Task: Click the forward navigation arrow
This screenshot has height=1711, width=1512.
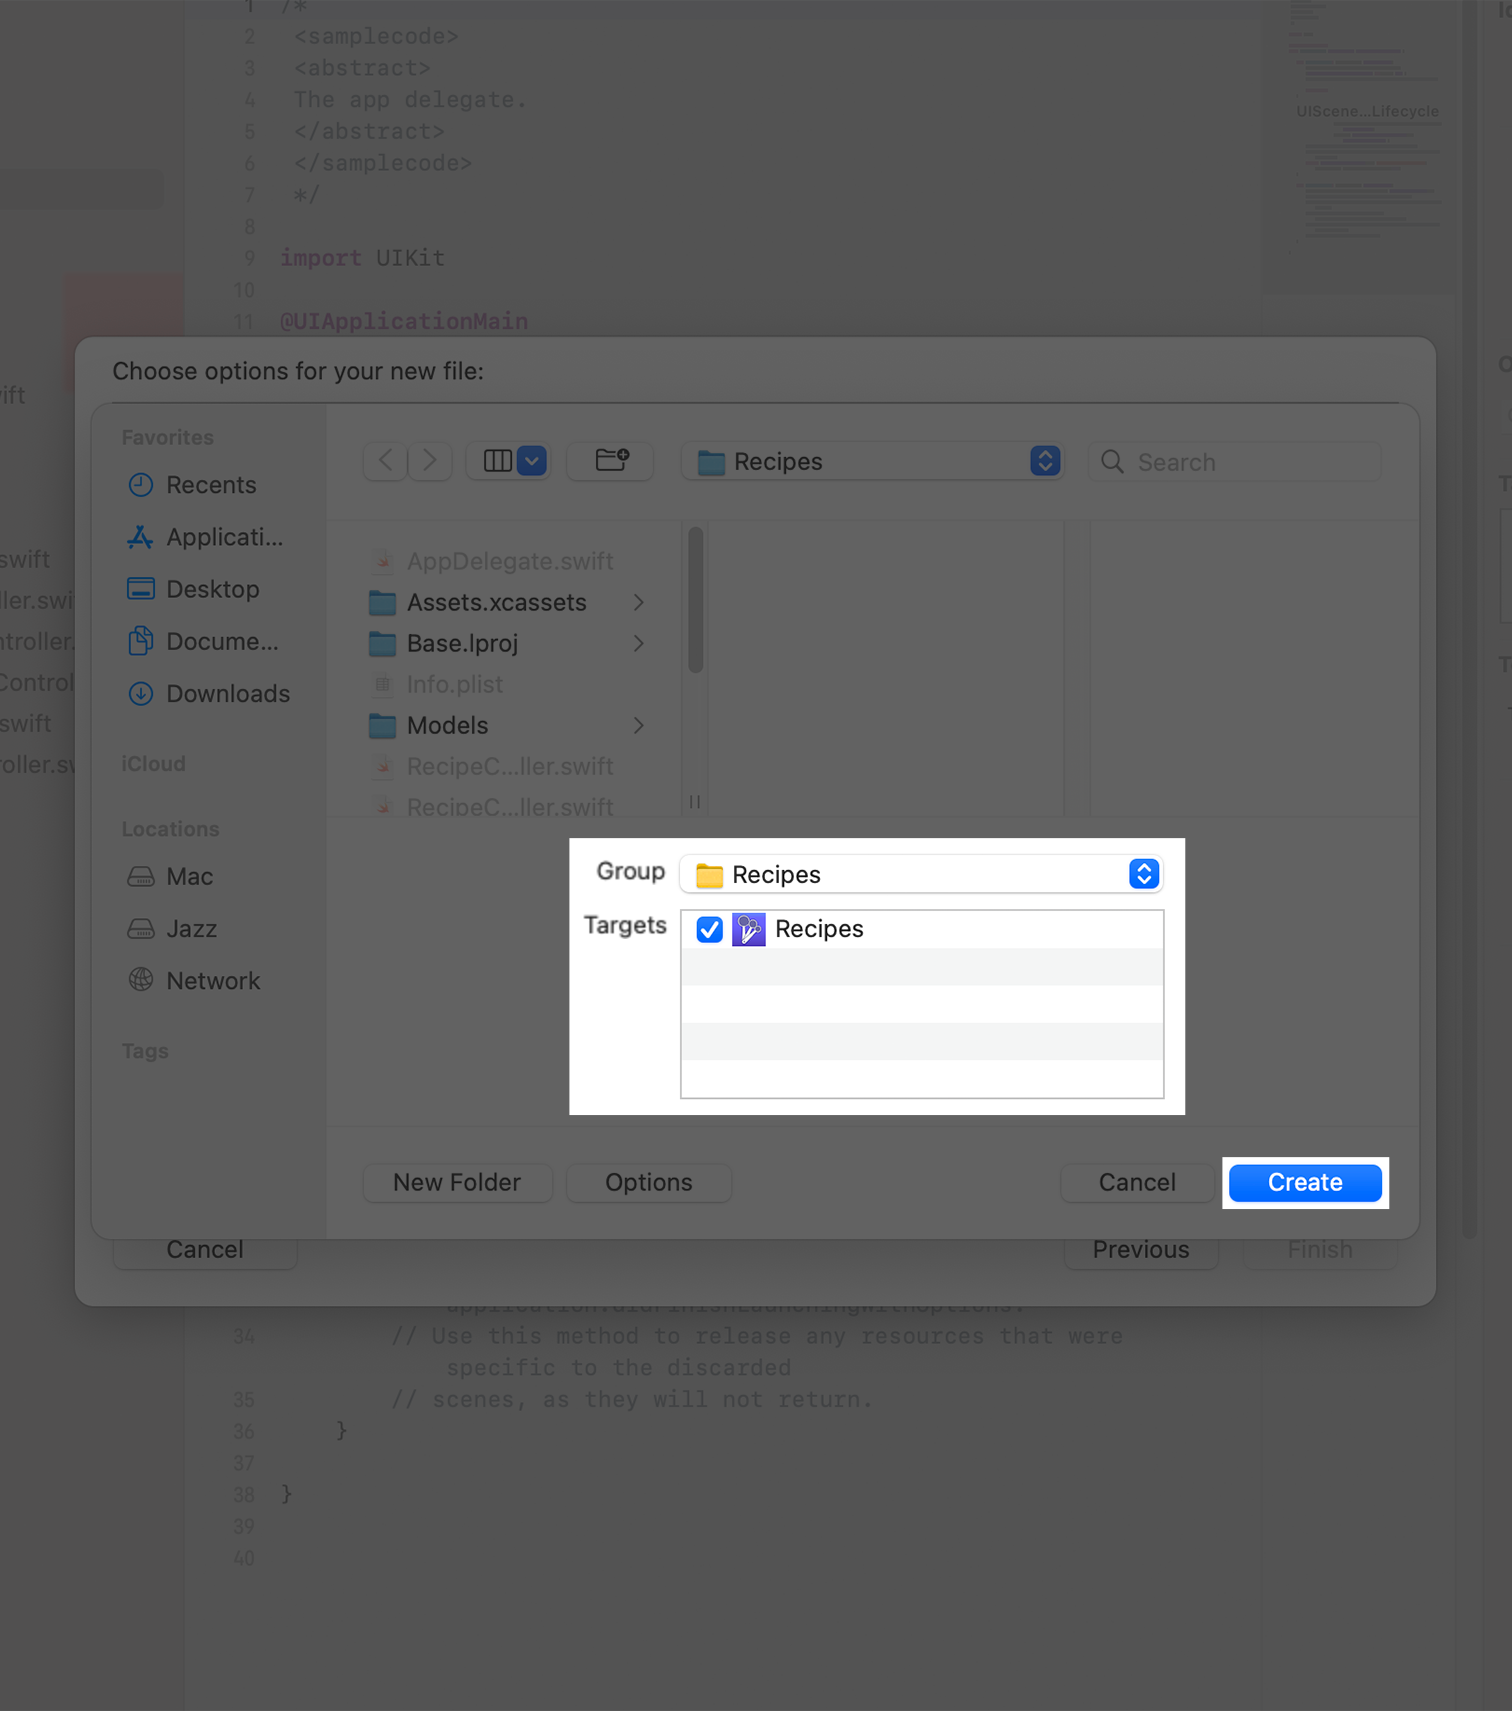Action: 430,461
